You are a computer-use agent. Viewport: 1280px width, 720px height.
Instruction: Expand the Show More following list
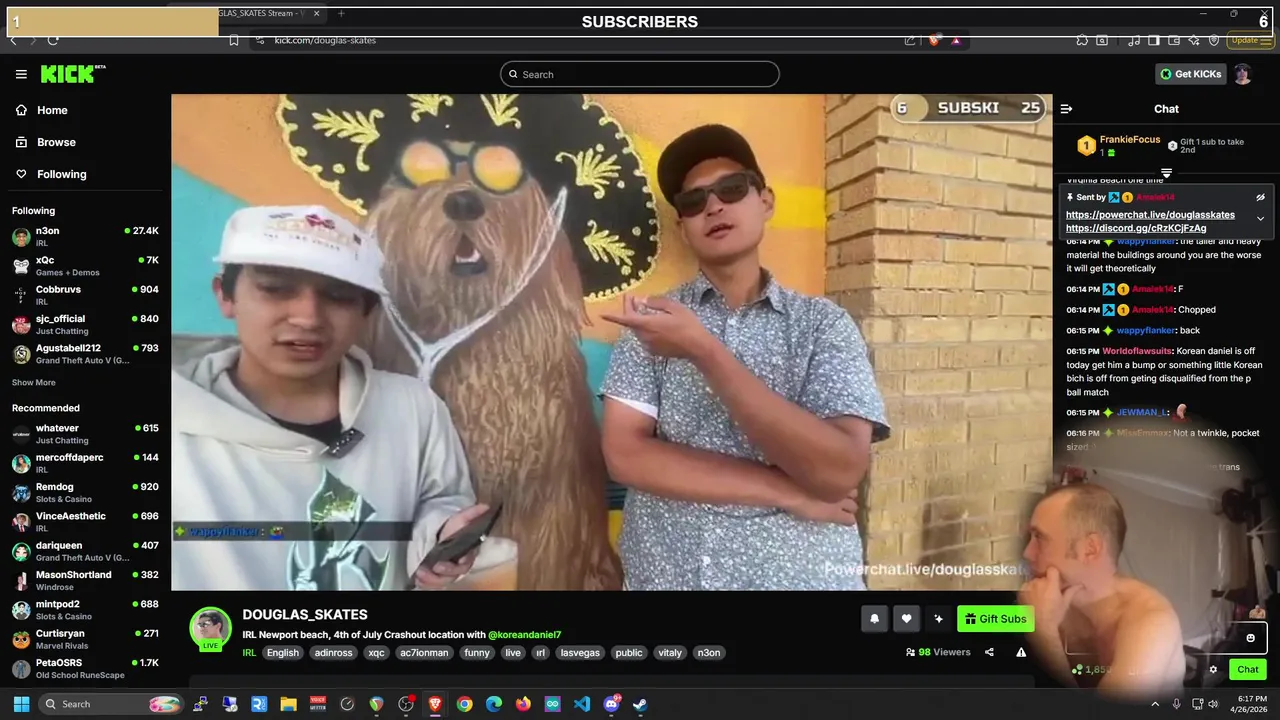pos(34,383)
